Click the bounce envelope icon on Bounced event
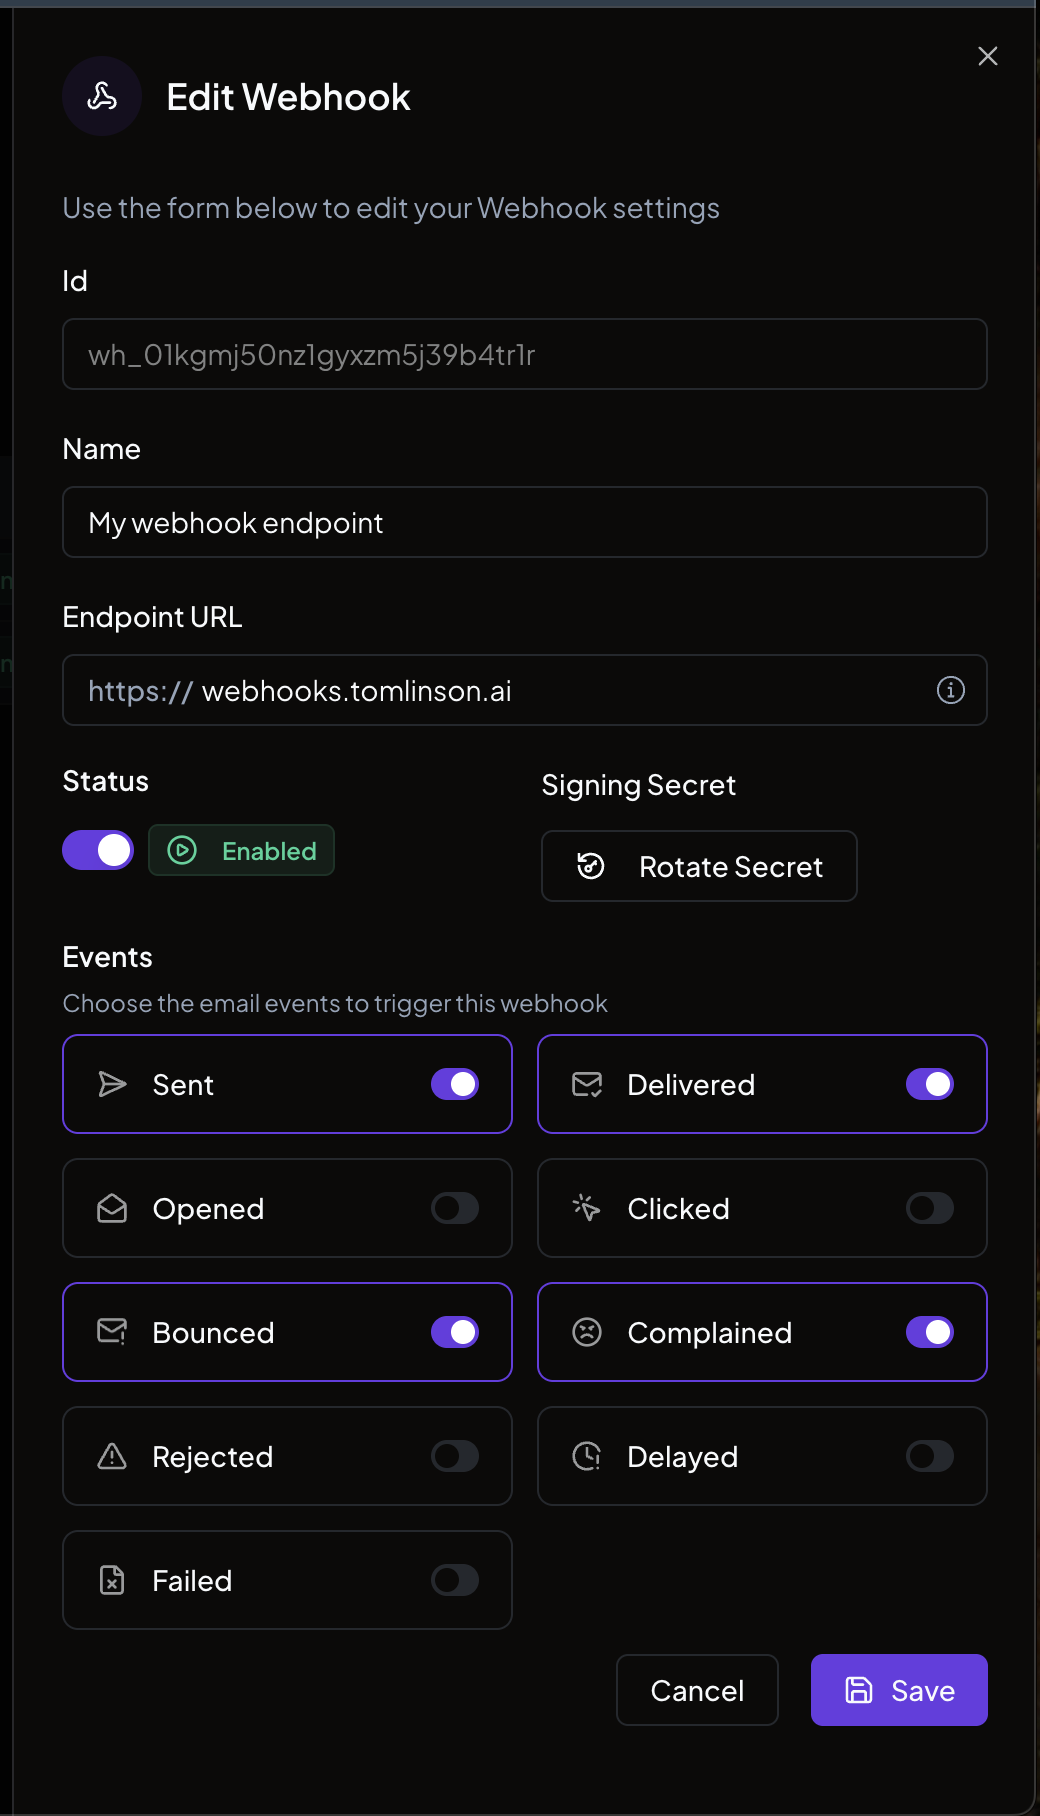This screenshot has height=1816, width=1040. 112,1332
